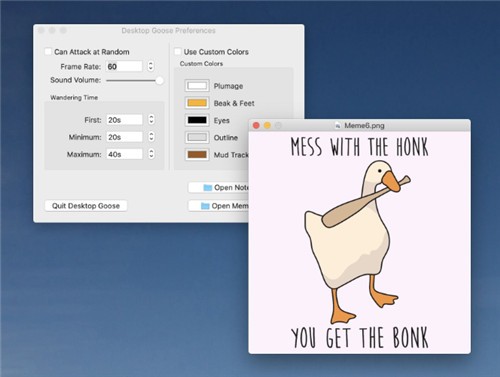Click the Sound Volume slider knob
Image resolution: width=500 pixels, height=377 pixels.
160,80
